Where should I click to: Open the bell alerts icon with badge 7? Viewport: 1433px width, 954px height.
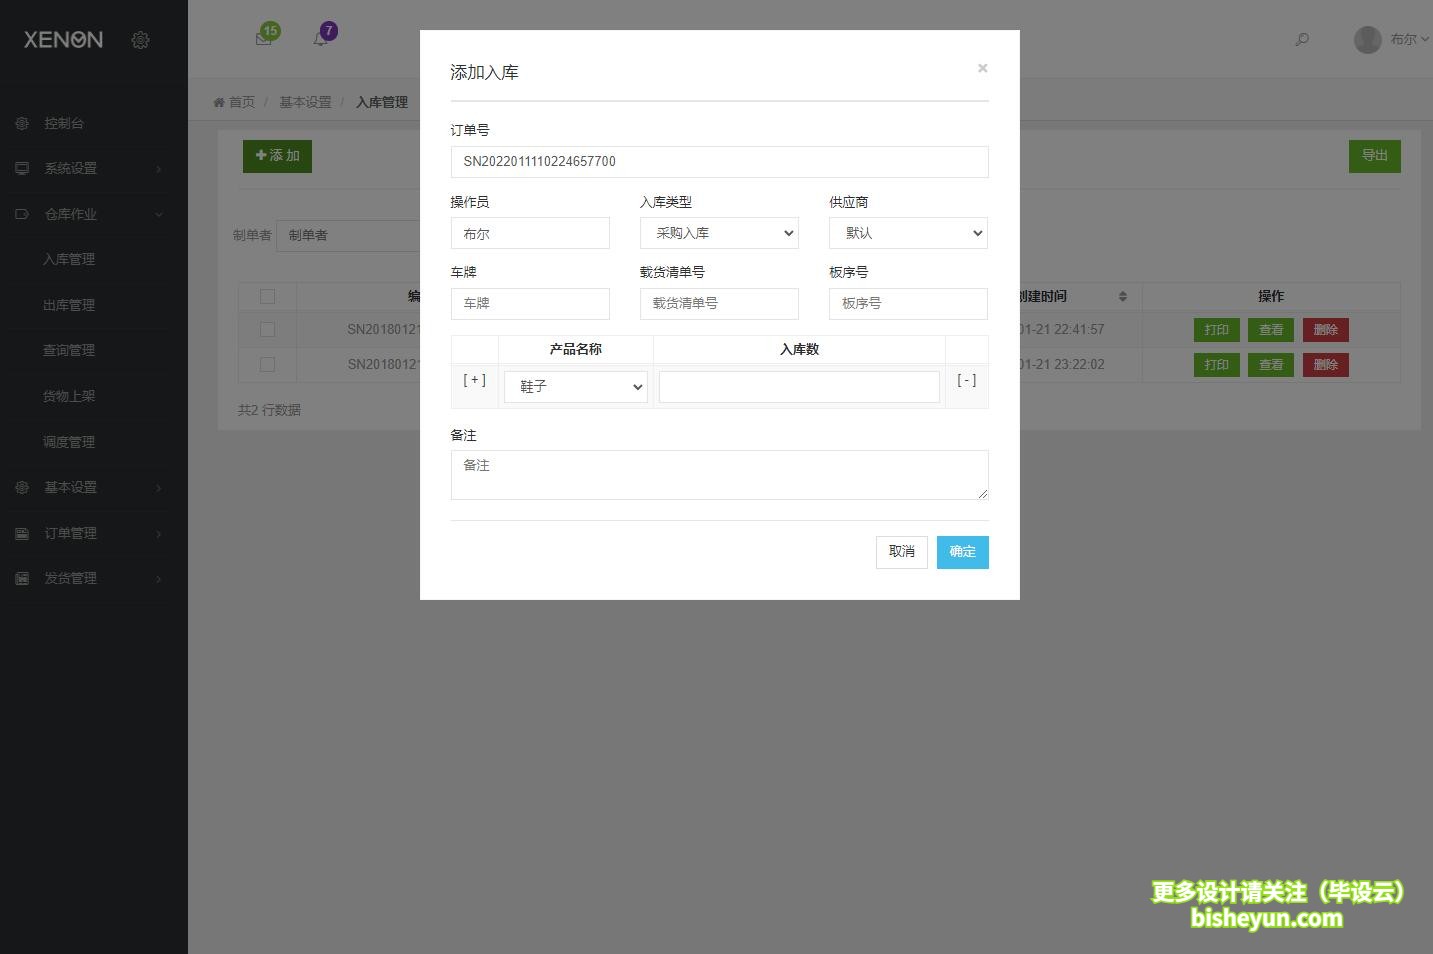pos(321,39)
